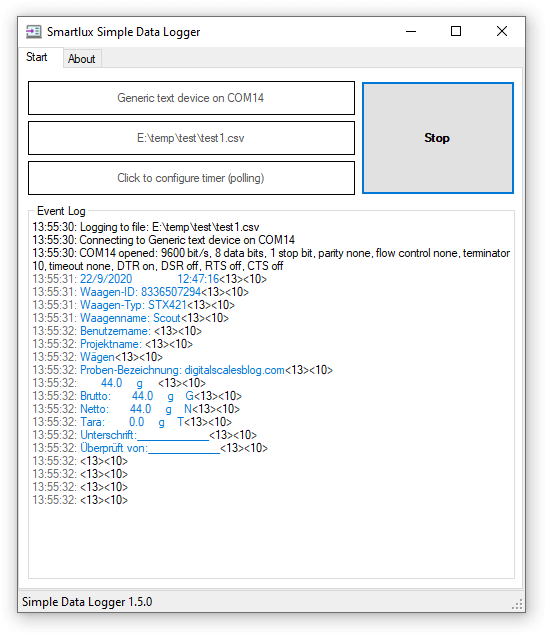
Task: Maximize the Simple Data Logger window
Action: tap(456, 32)
